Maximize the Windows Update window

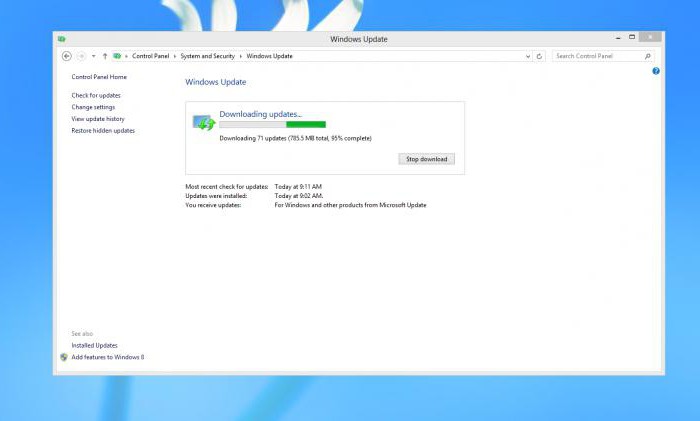(x=632, y=37)
